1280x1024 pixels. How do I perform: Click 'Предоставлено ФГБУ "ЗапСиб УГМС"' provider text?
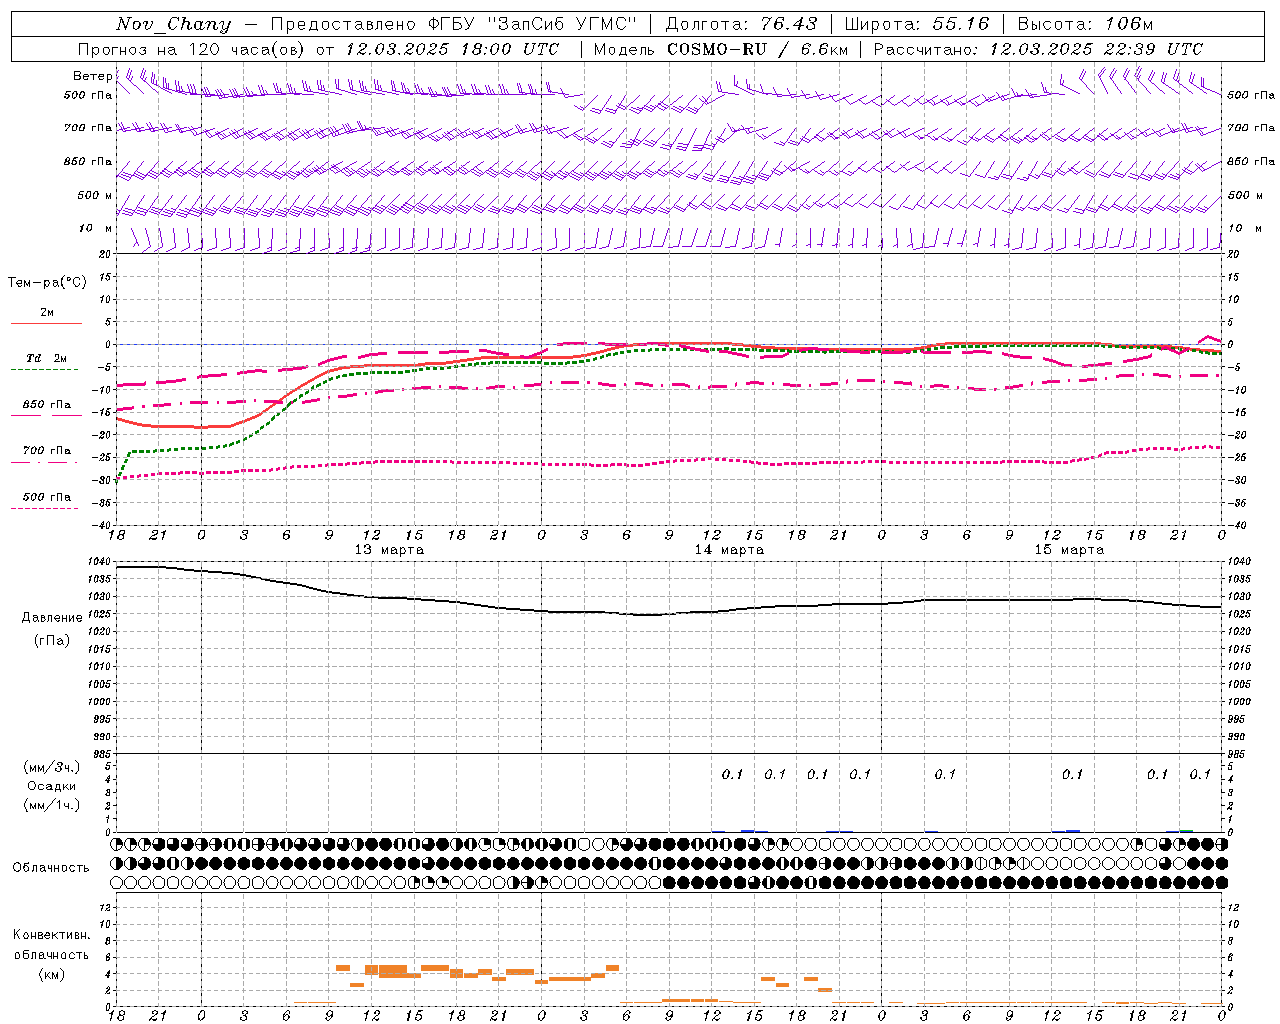[x=454, y=24]
